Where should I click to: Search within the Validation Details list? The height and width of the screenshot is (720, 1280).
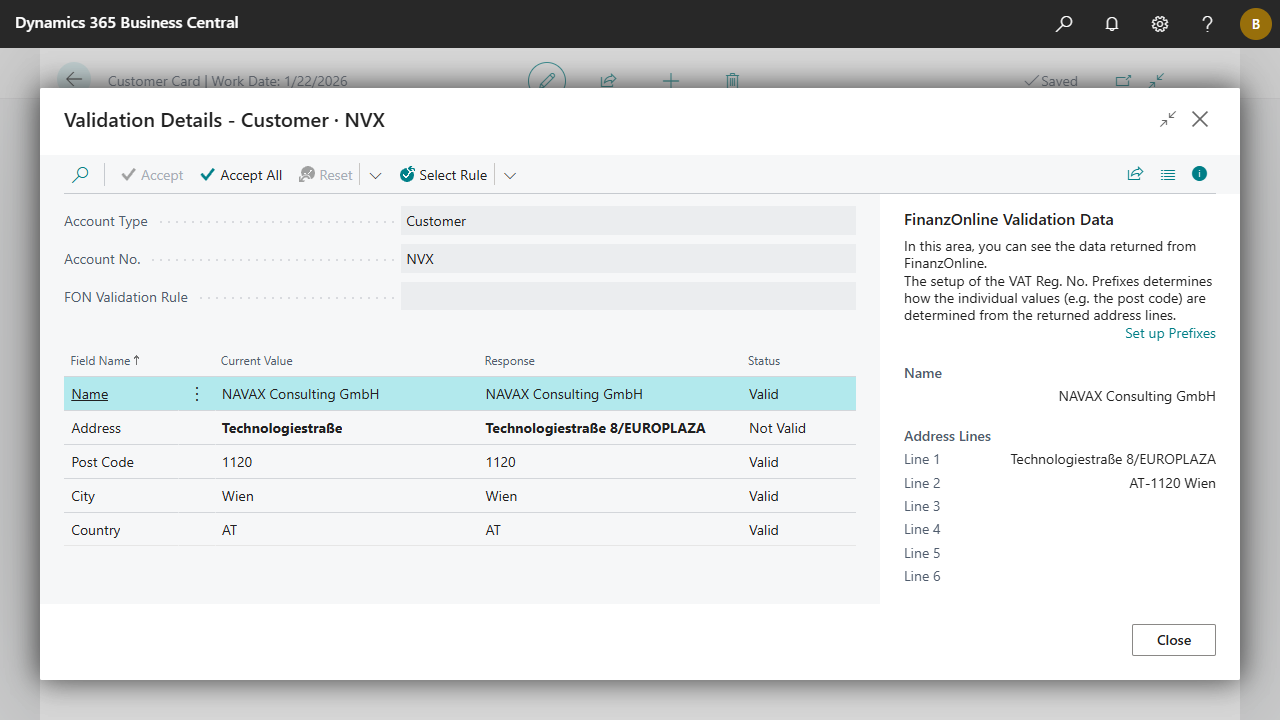click(x=80, y=175)
